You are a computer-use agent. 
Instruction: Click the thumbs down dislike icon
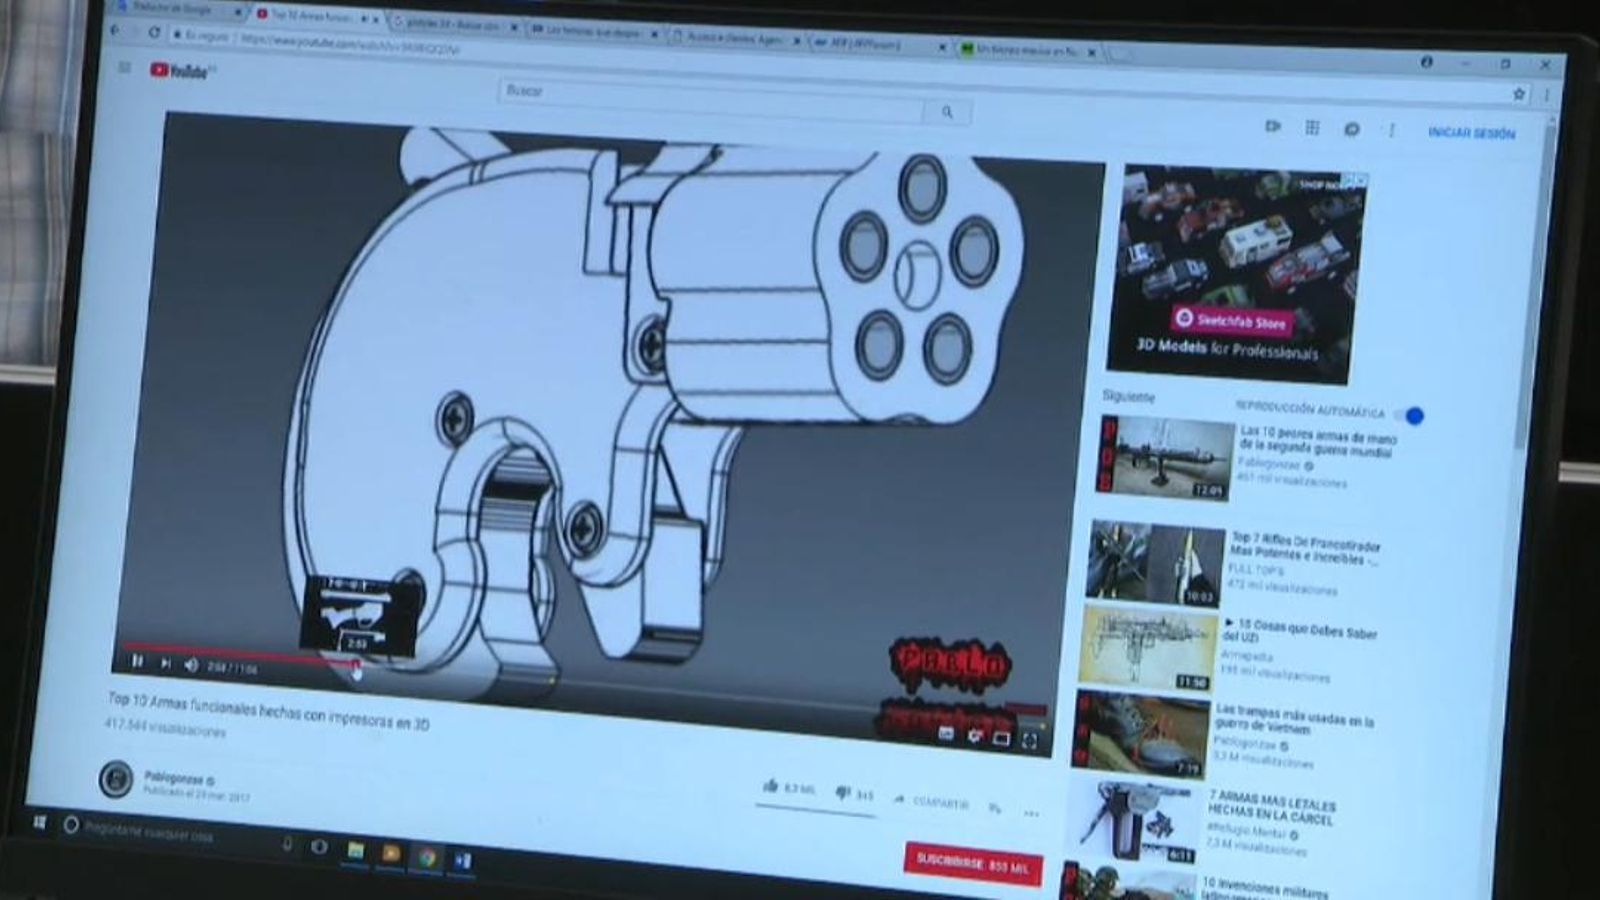click(842, 793)
